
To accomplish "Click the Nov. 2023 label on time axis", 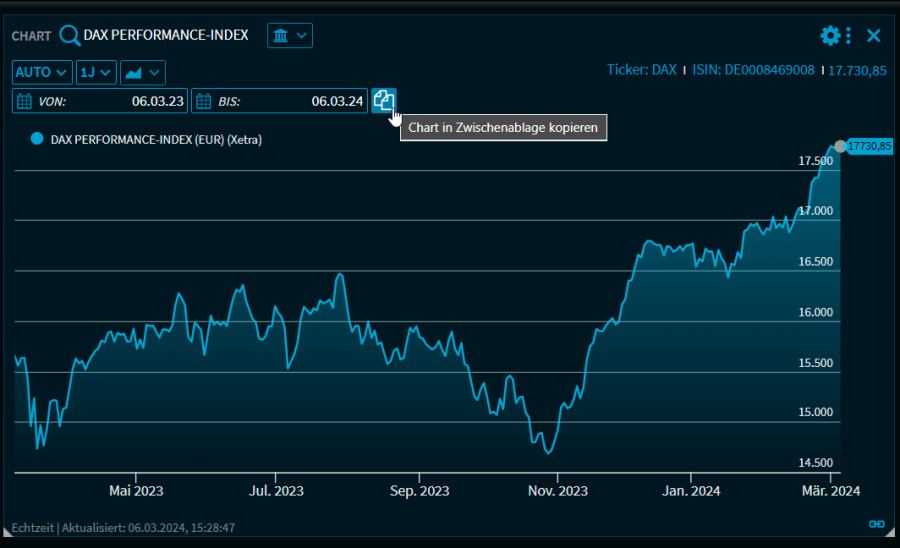I will point(558,491).
